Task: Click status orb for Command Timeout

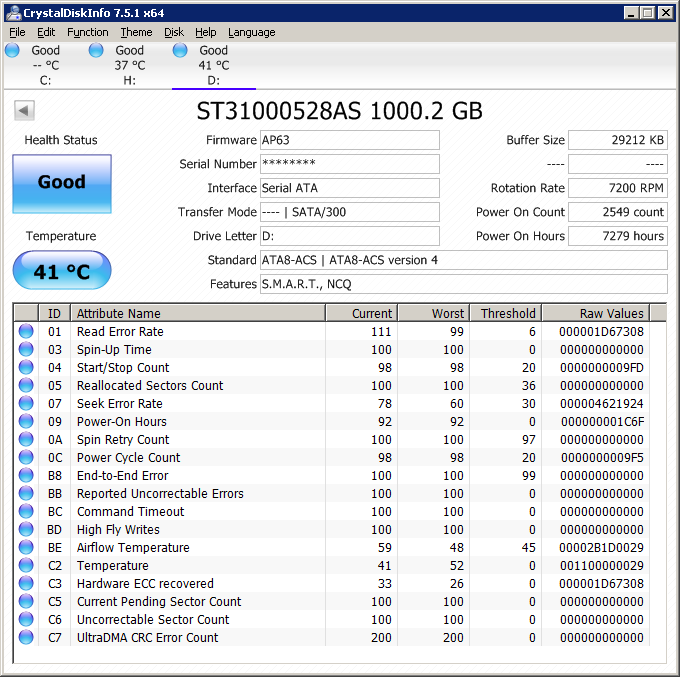Action: point(26,511)
